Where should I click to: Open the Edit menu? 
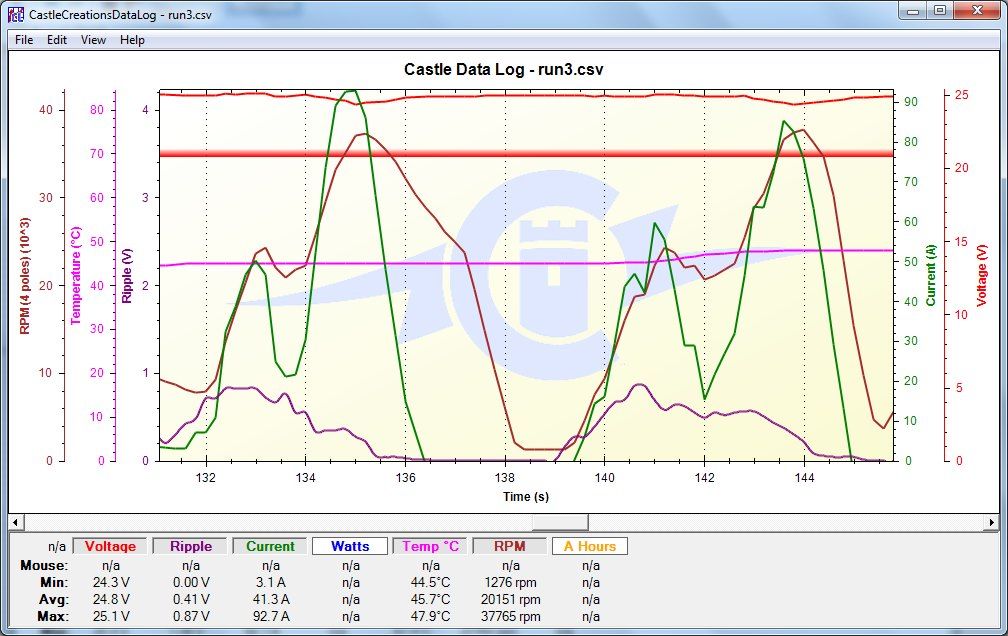57,40
